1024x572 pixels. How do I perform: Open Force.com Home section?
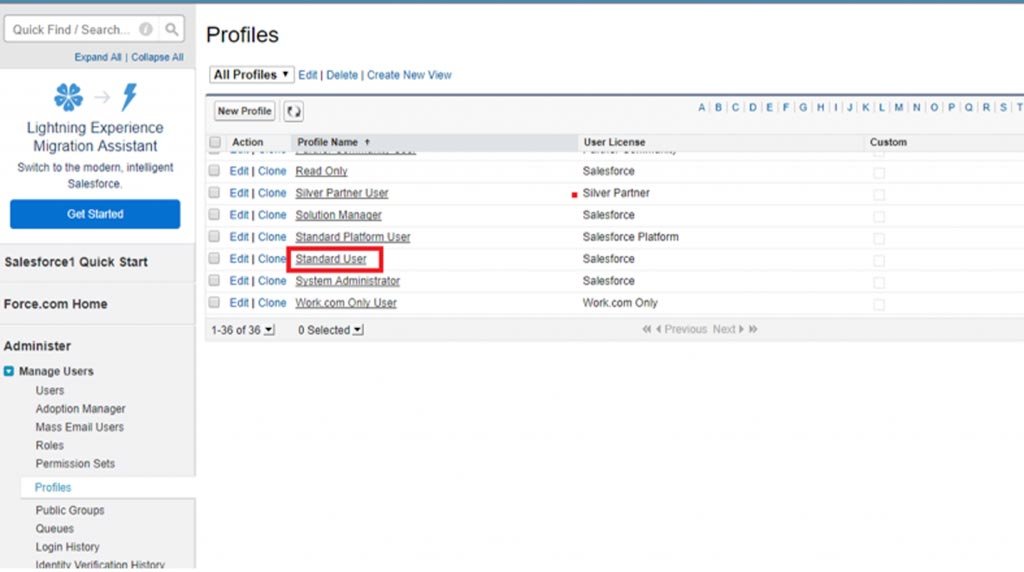click(56, 304)
